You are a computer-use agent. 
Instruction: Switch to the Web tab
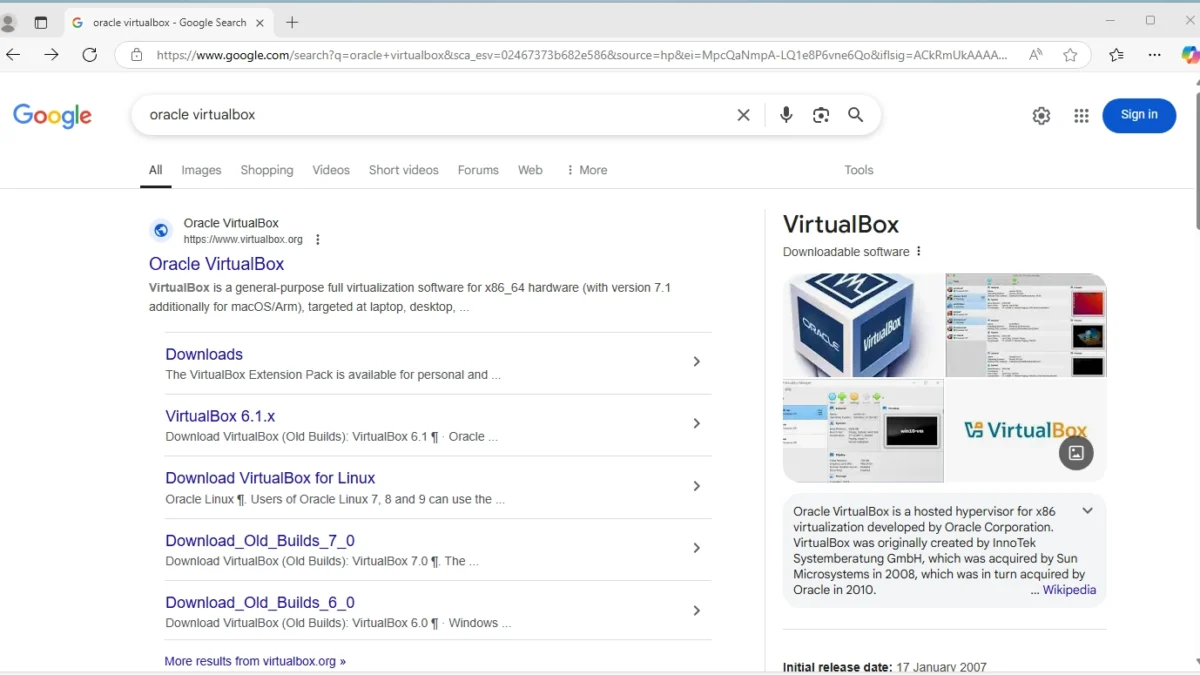tap(530, 170)
